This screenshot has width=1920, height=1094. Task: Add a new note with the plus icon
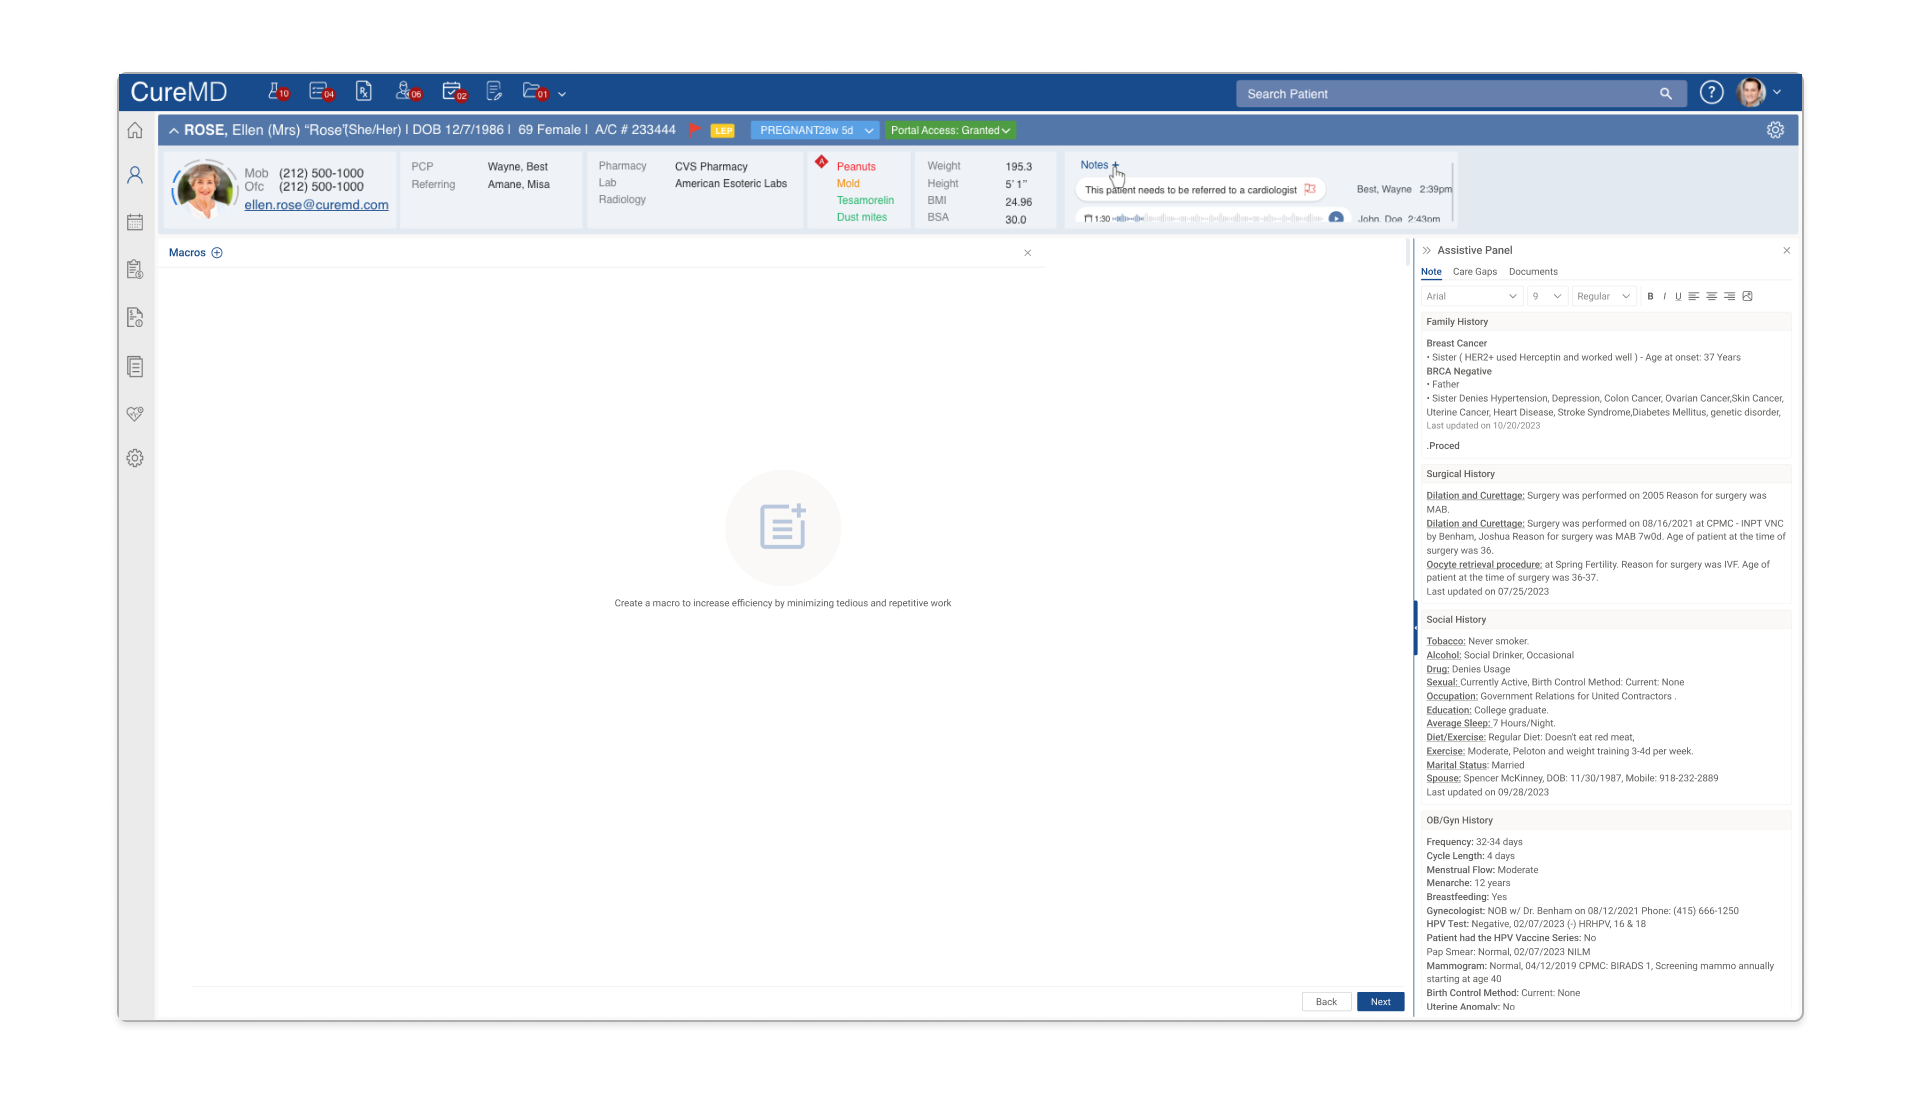tap(1115, 165)
